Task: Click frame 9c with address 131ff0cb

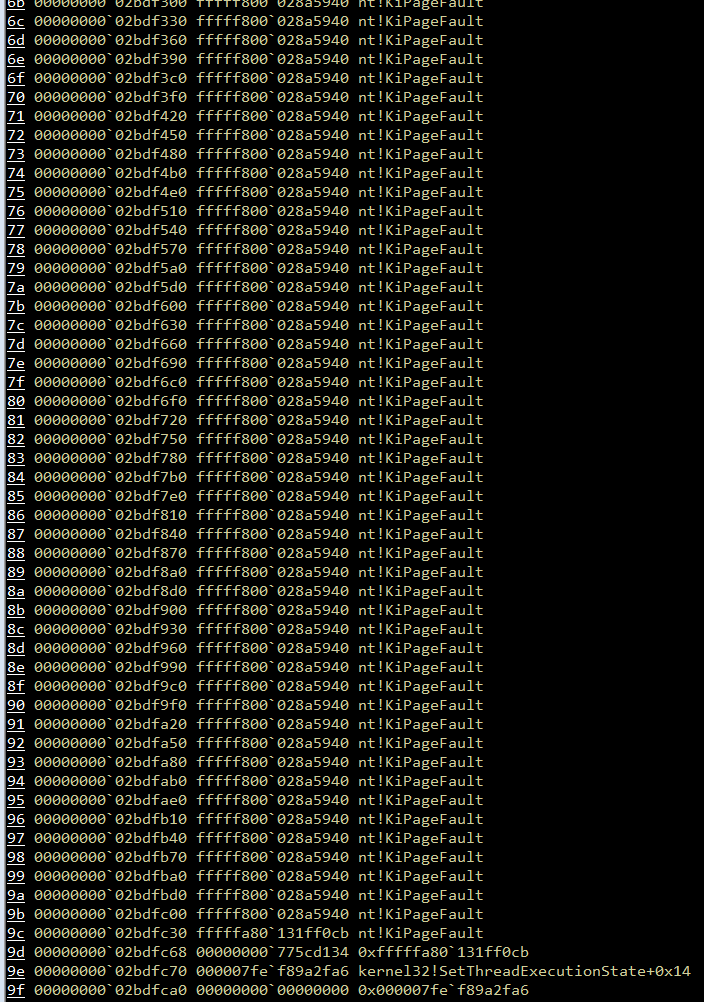Action: (x=16, y=933)
